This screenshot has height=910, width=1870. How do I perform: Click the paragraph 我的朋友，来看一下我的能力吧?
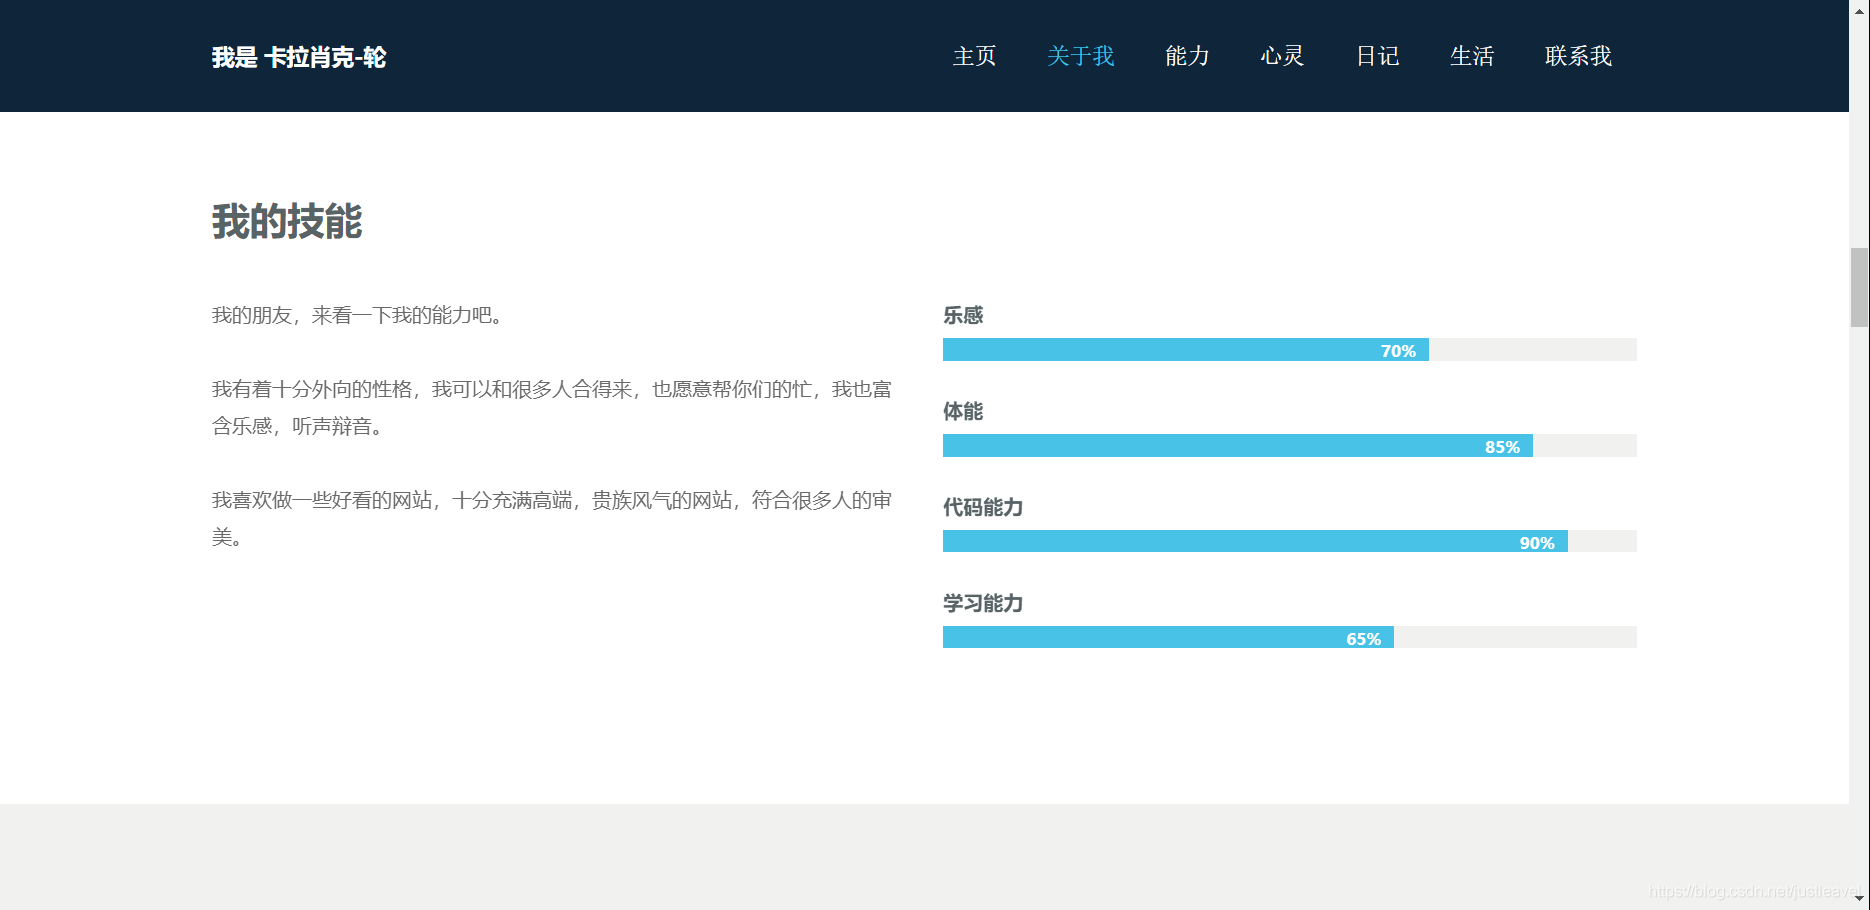pos(358,315)
